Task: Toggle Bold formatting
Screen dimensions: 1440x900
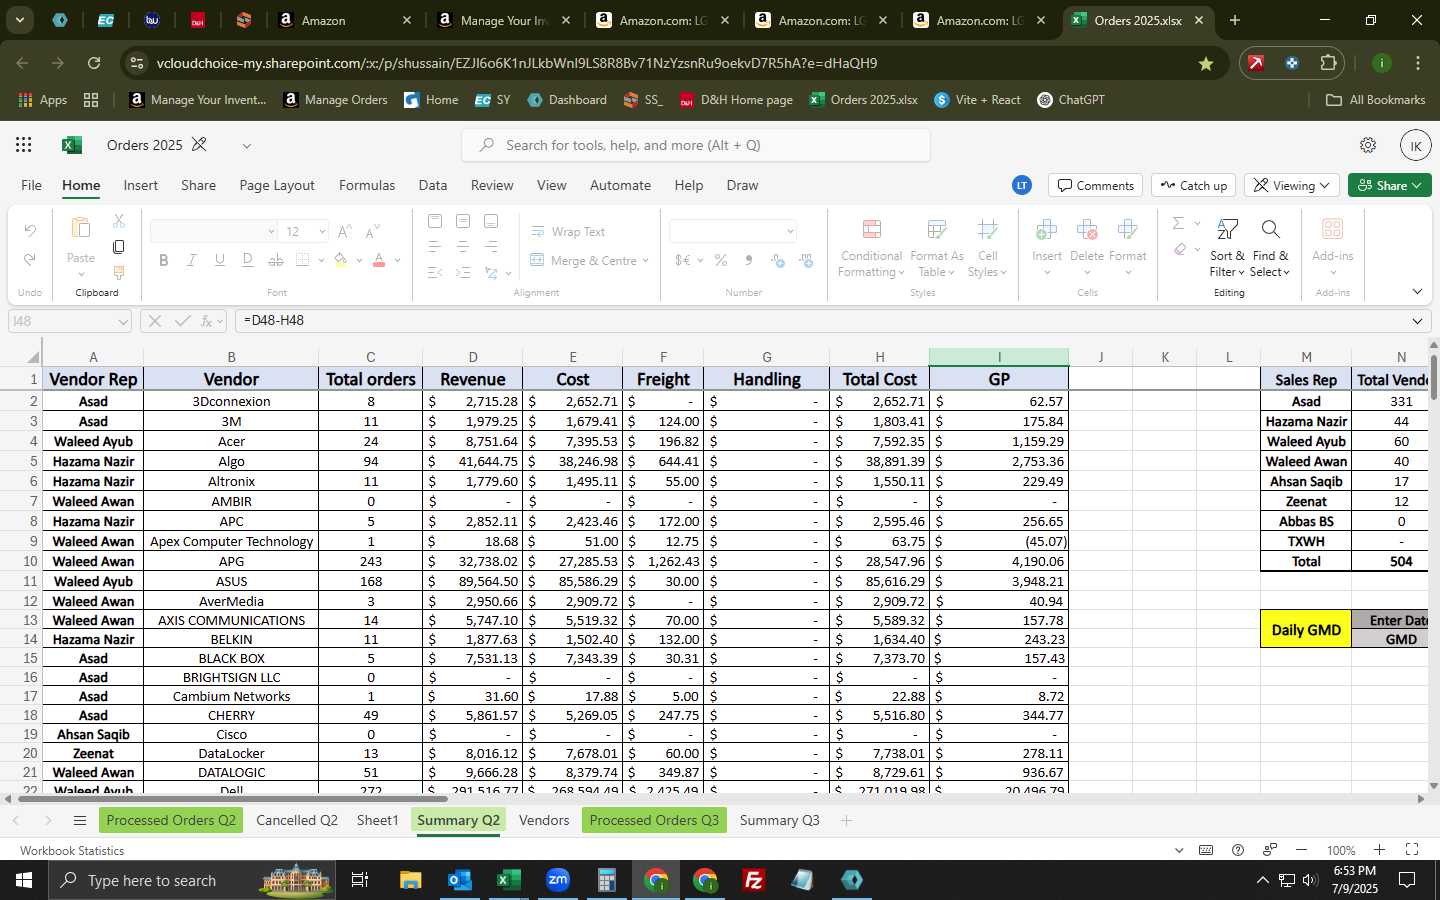Action: (163, 260)
